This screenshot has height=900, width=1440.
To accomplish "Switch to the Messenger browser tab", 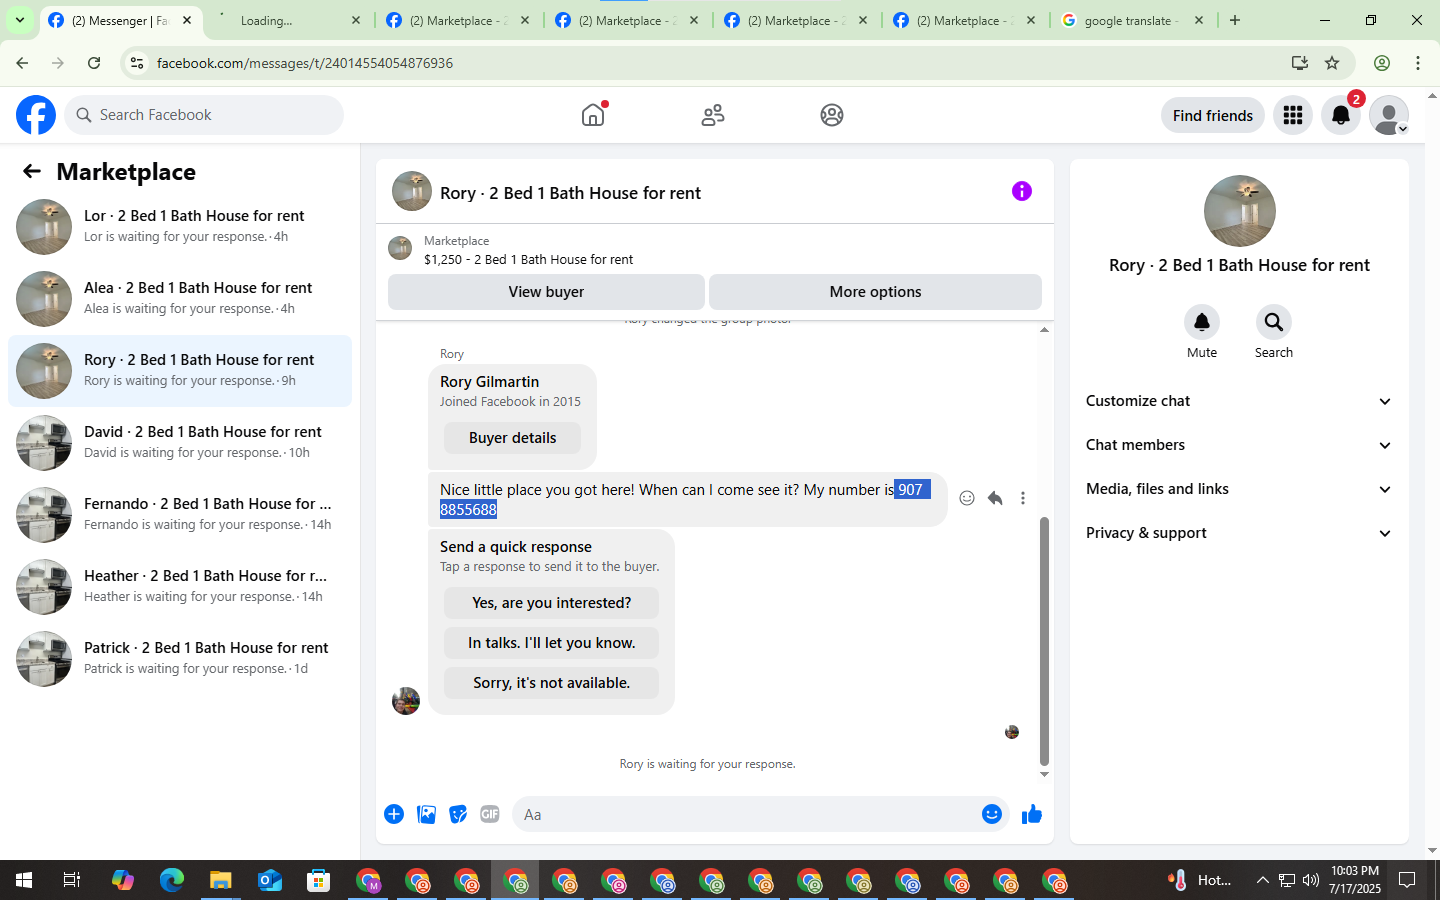I will pos(119,20).
